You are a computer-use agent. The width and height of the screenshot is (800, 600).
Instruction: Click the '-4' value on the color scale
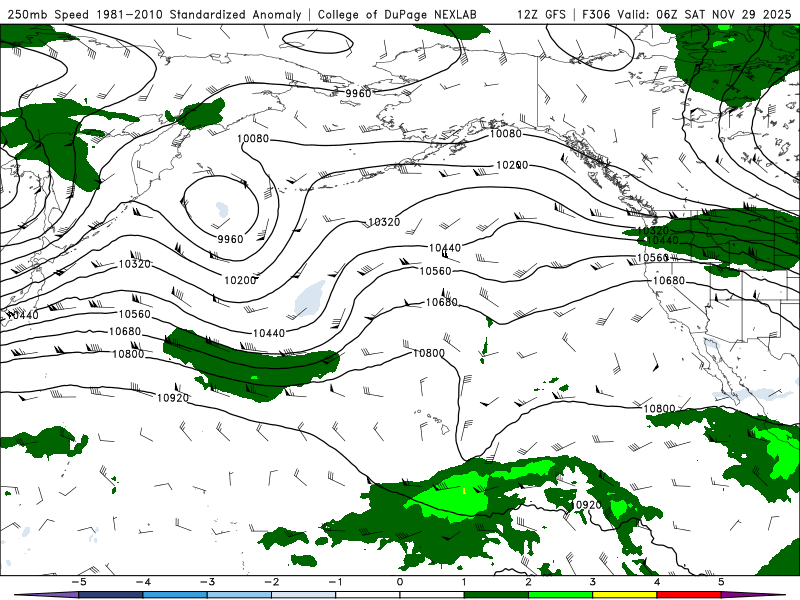[143, 582]
